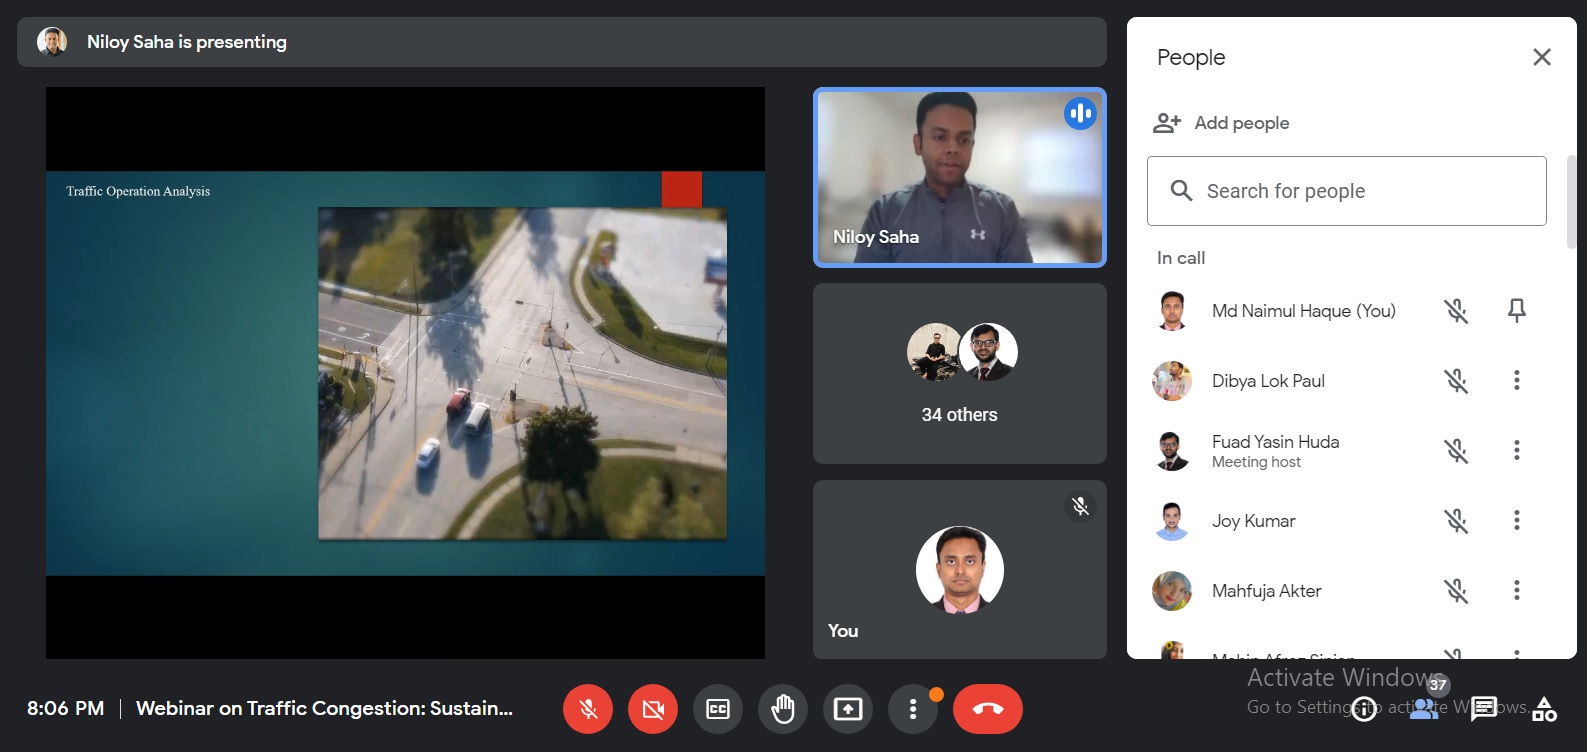Screen dimensions: 1587x752
Task: Open the present now screen-share icon
Action: 848,709
